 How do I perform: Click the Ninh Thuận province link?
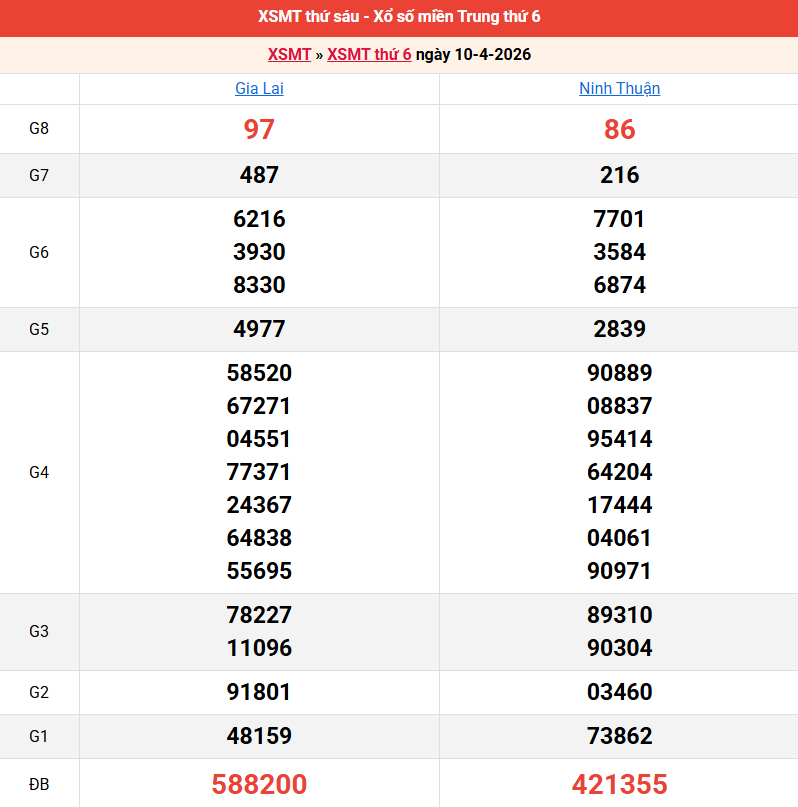pos(619,88)
